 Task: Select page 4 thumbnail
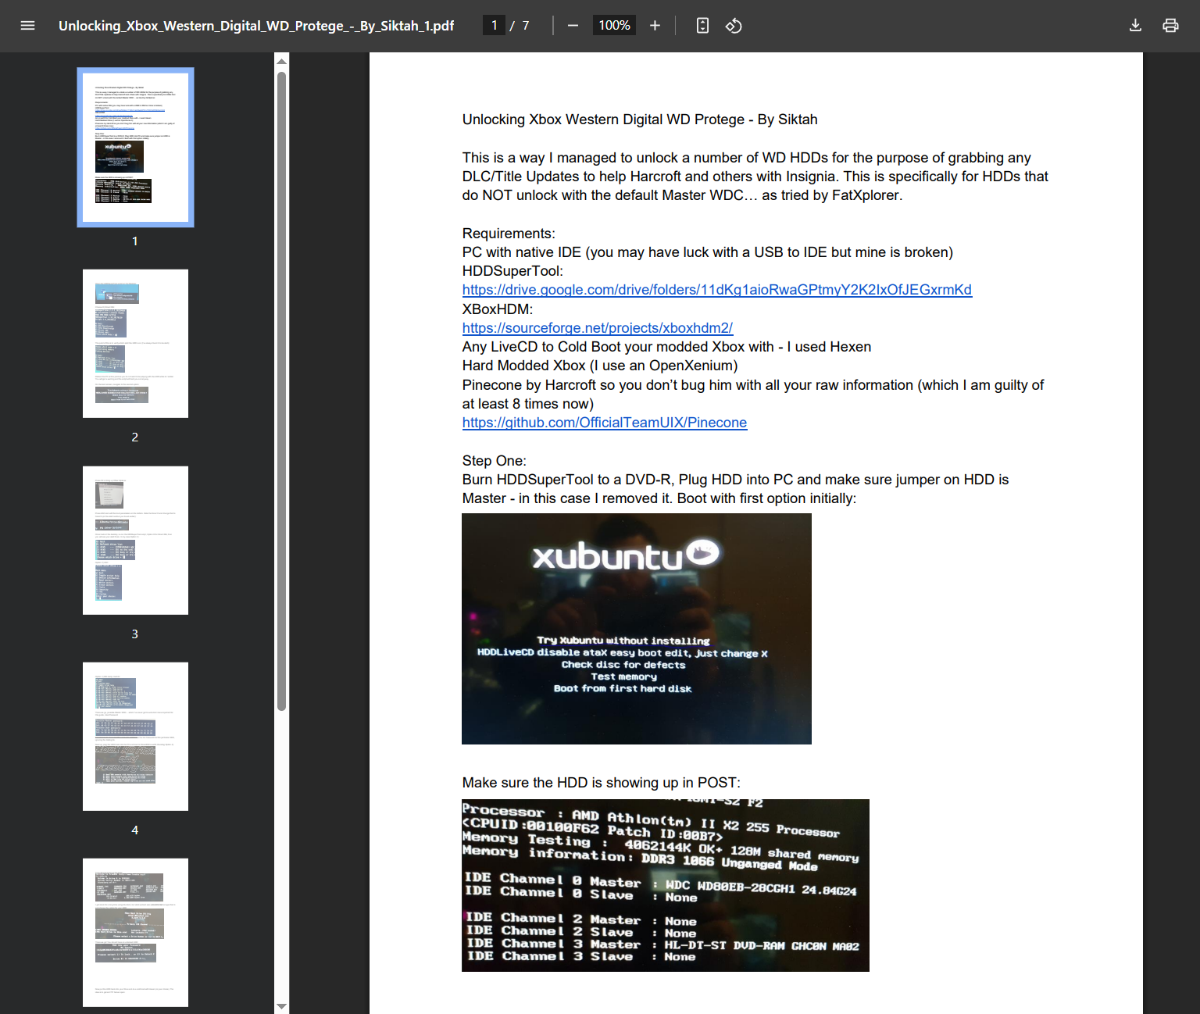pyautogui.click(x=135, y=736)
